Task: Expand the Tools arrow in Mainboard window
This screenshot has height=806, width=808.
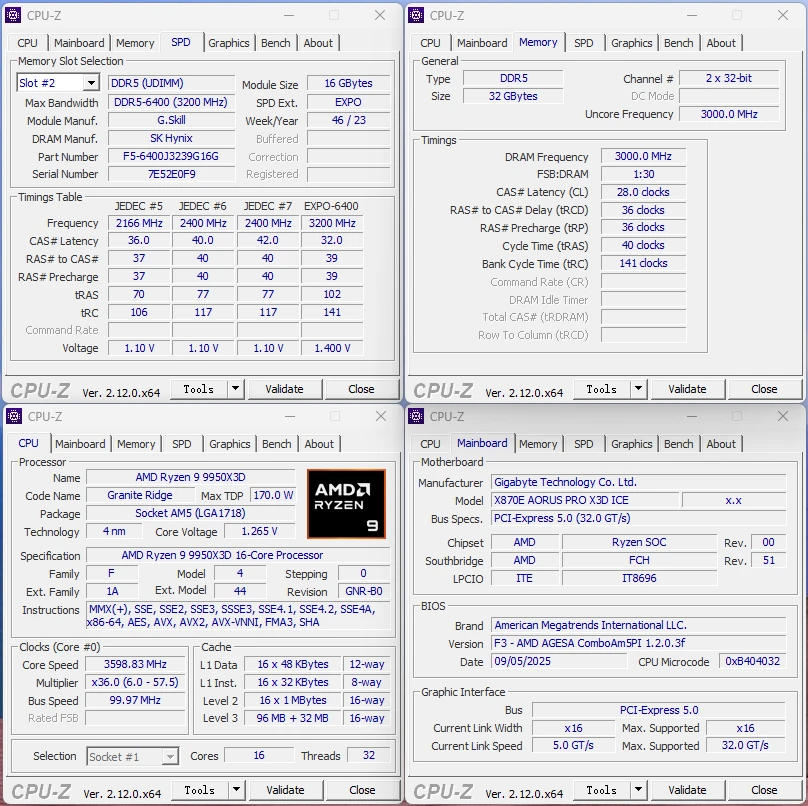Action: [x=638, y=790]
